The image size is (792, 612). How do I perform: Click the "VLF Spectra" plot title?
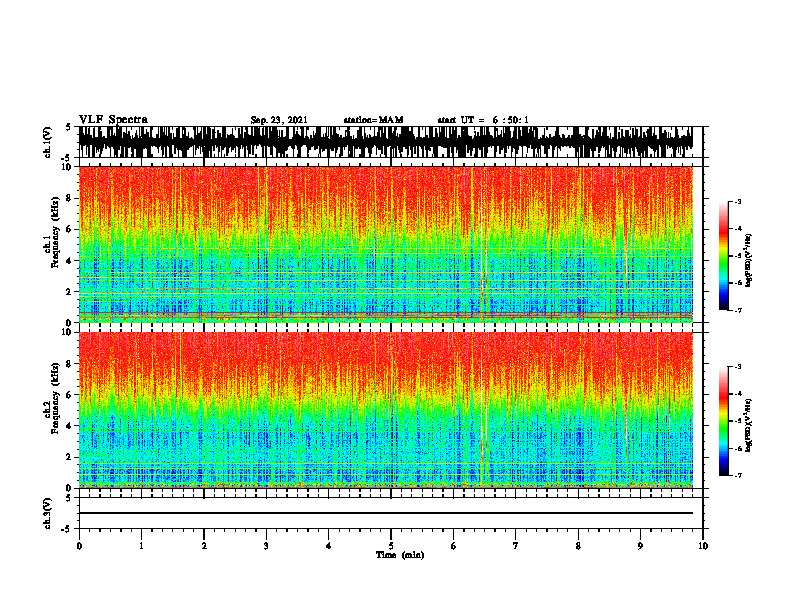tap(113, 119)
